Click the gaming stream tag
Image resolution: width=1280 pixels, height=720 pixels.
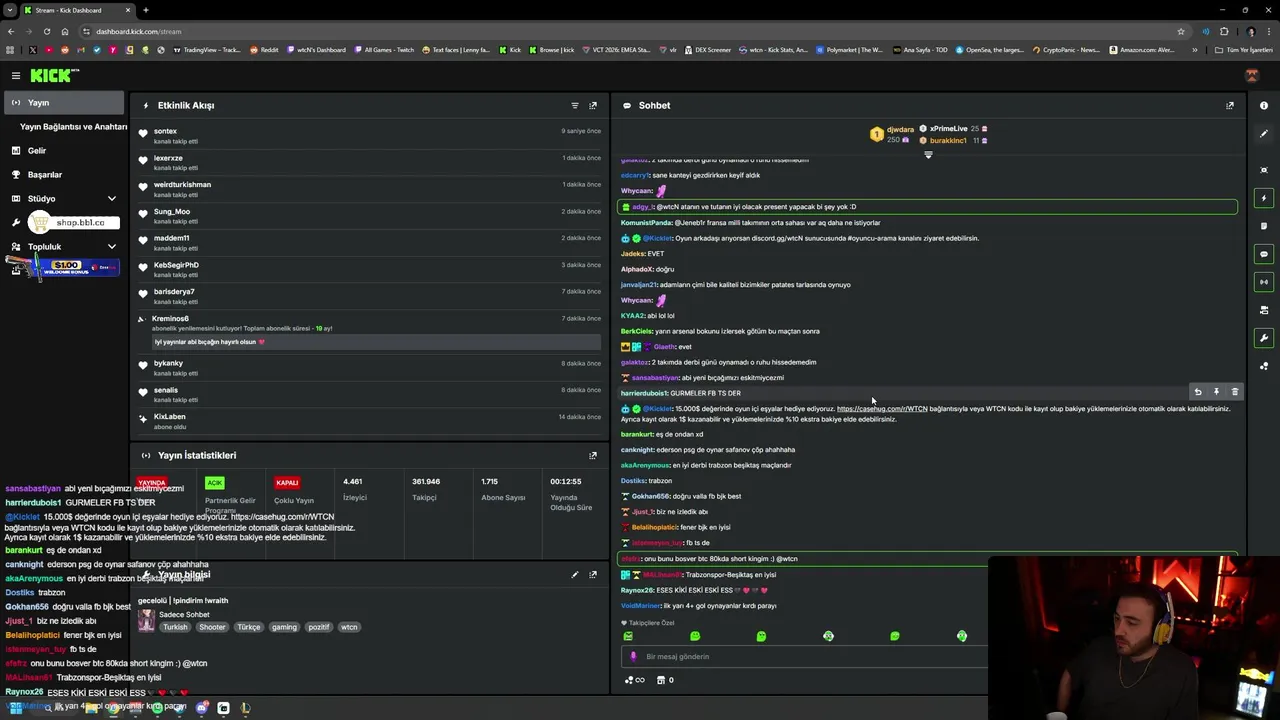(284, 627)
